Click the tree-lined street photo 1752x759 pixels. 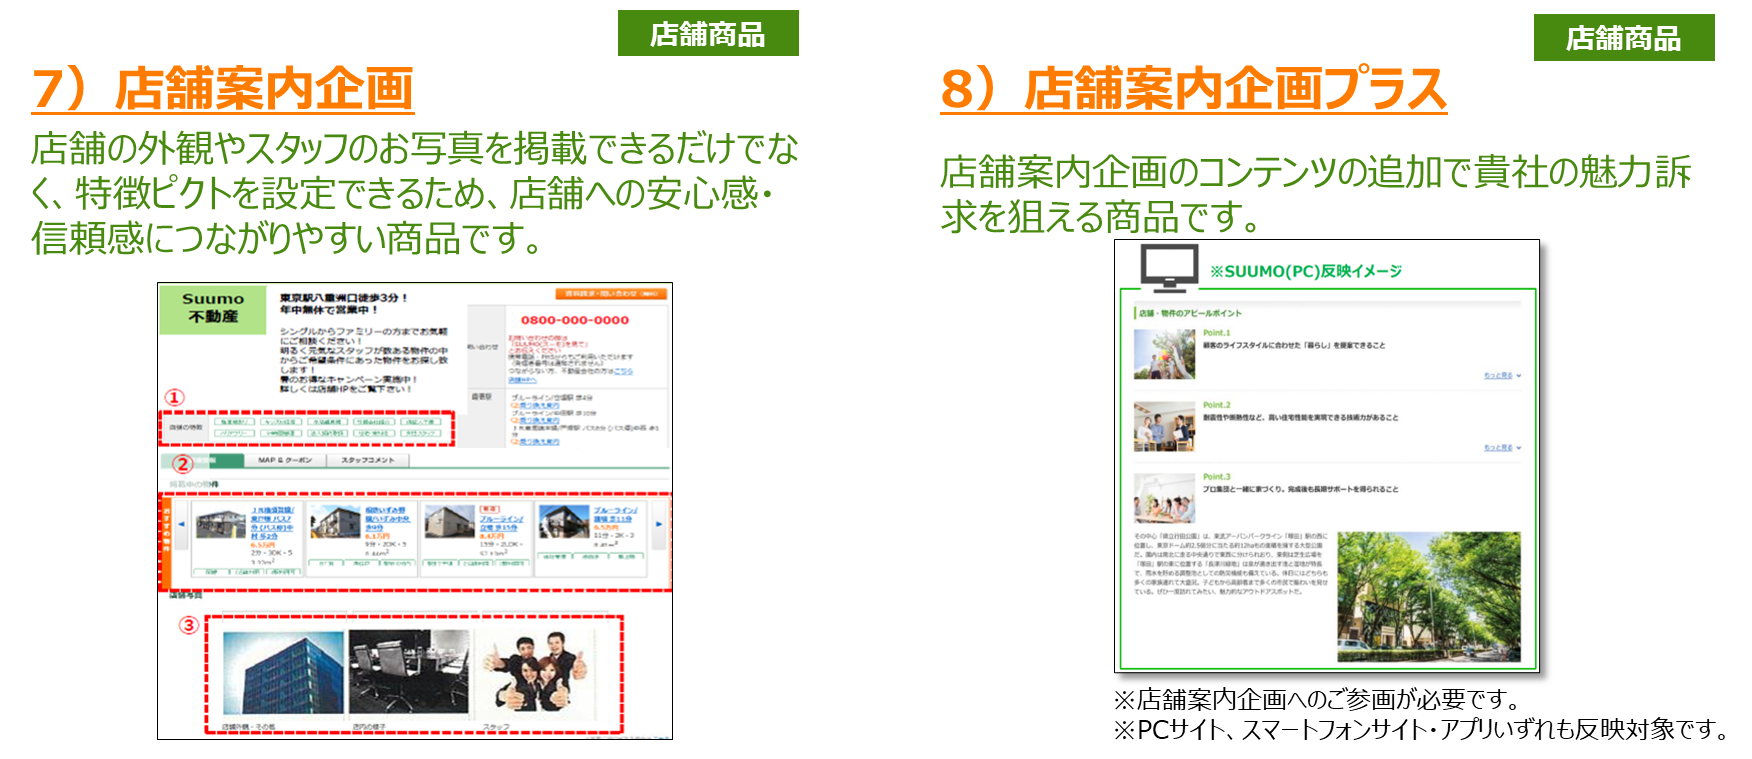click(1428, 596)
